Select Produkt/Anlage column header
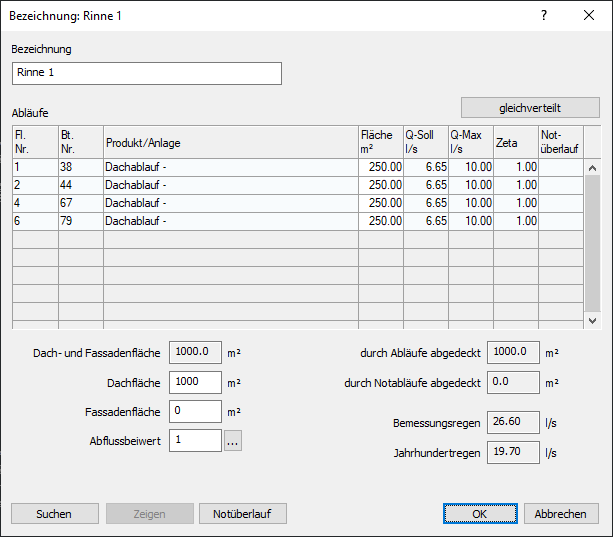The height and width of the screenshot is (537, 613). pos(231,142)
